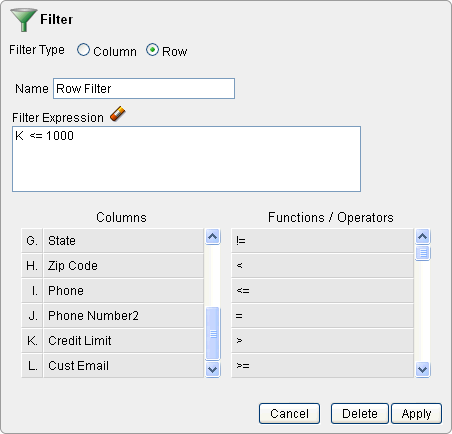Screen dimensions: 452x434
Task: Choose column K. Credit Limit
Action: coord(113,341)
